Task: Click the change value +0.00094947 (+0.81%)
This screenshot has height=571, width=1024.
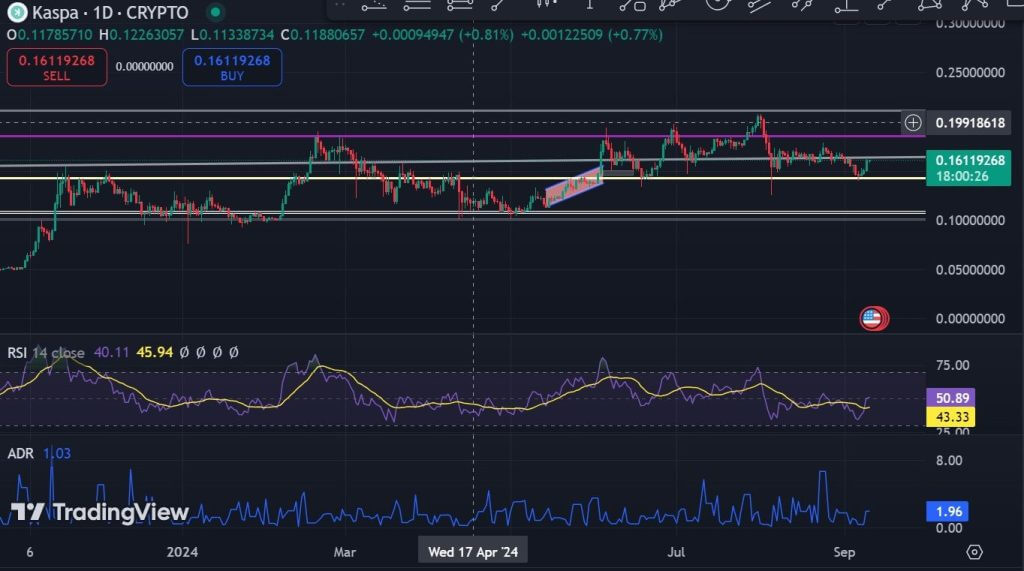Action: [443, 35]
